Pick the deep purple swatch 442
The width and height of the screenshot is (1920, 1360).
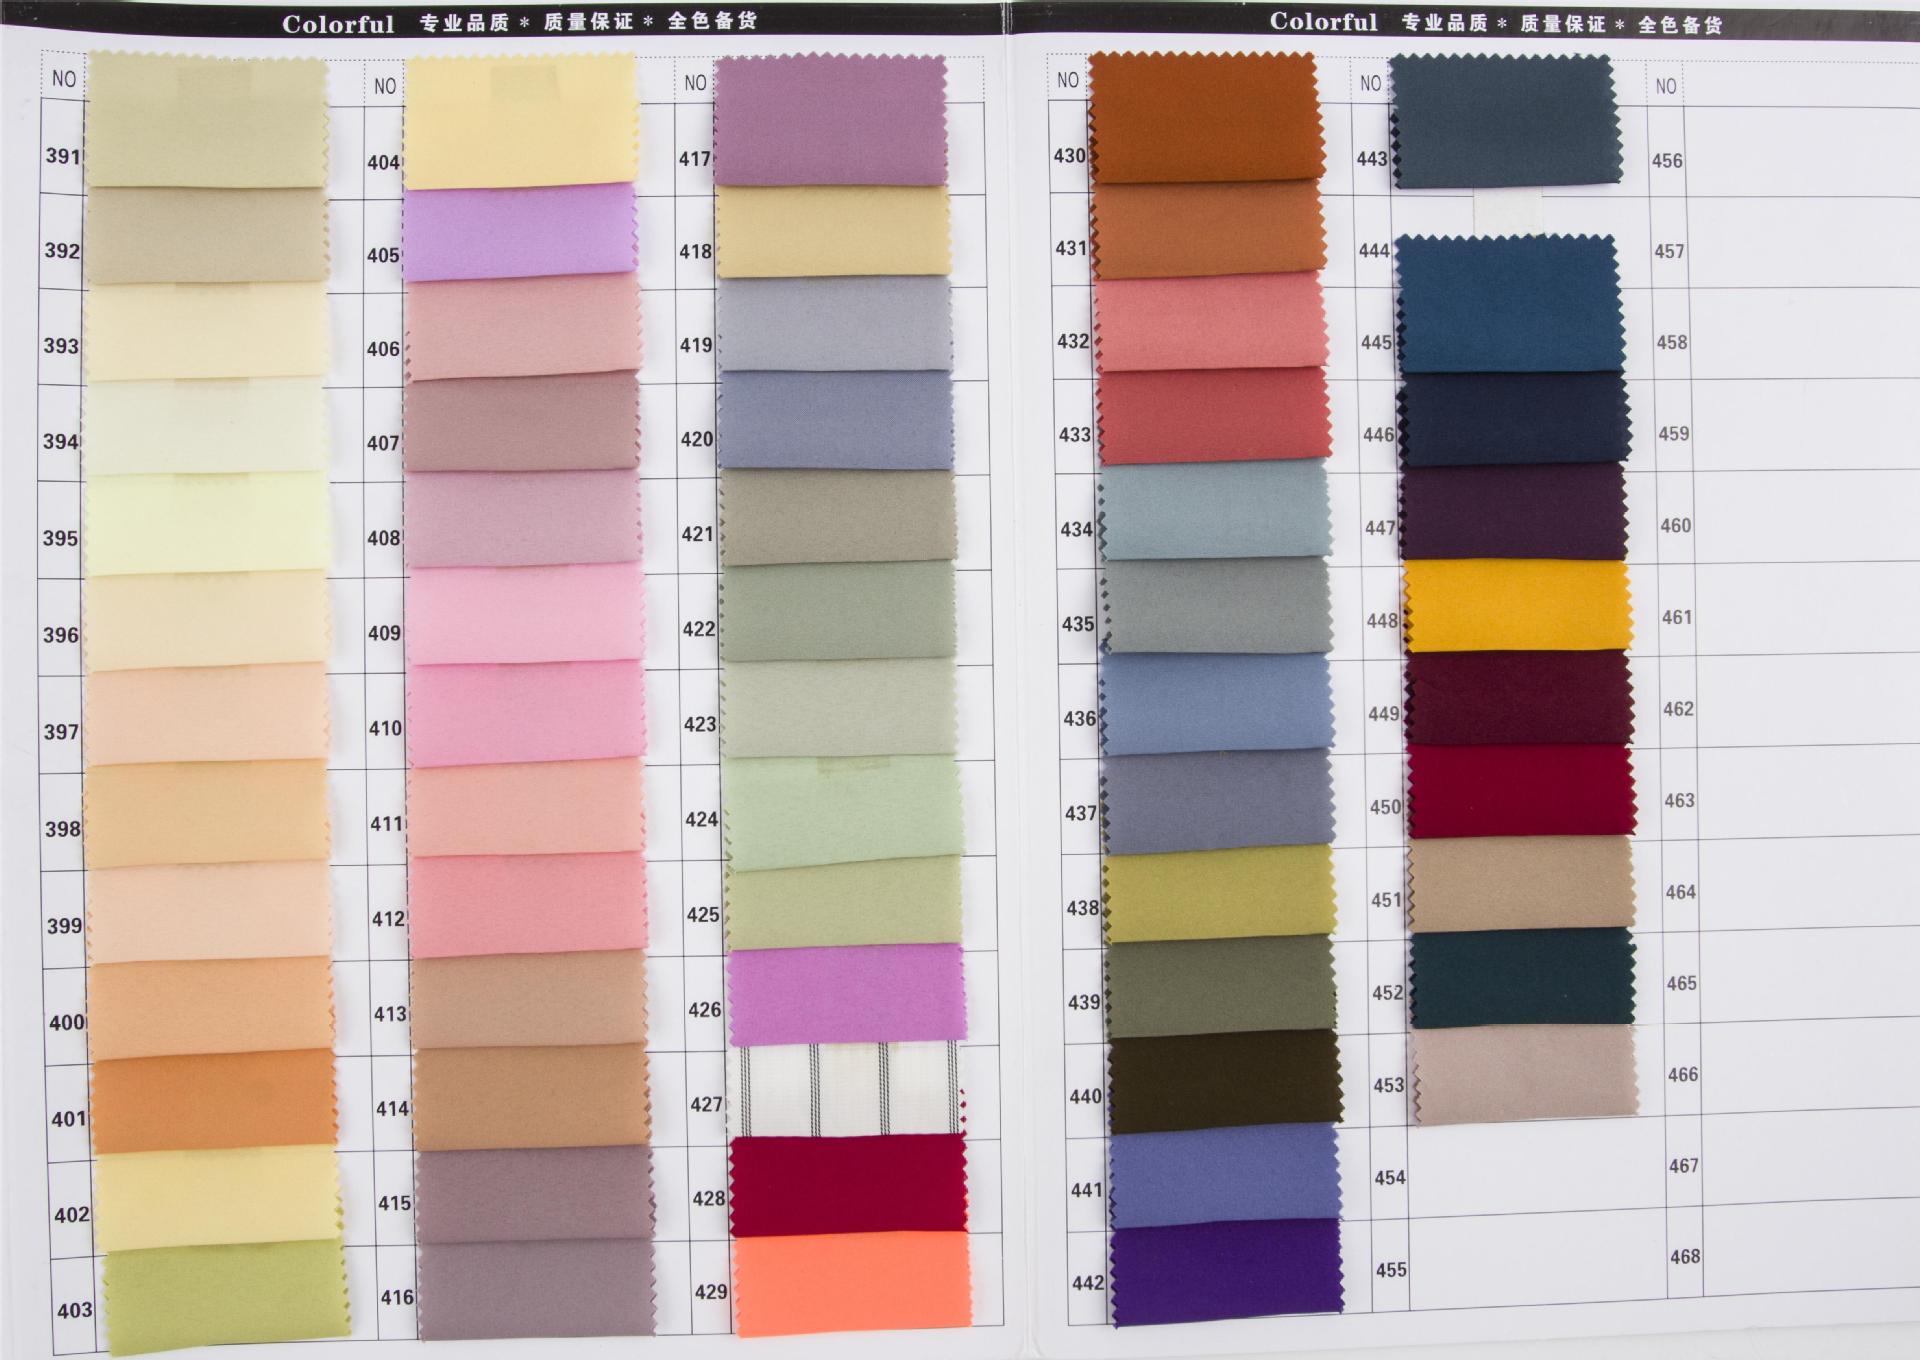pos(1226,1272)
